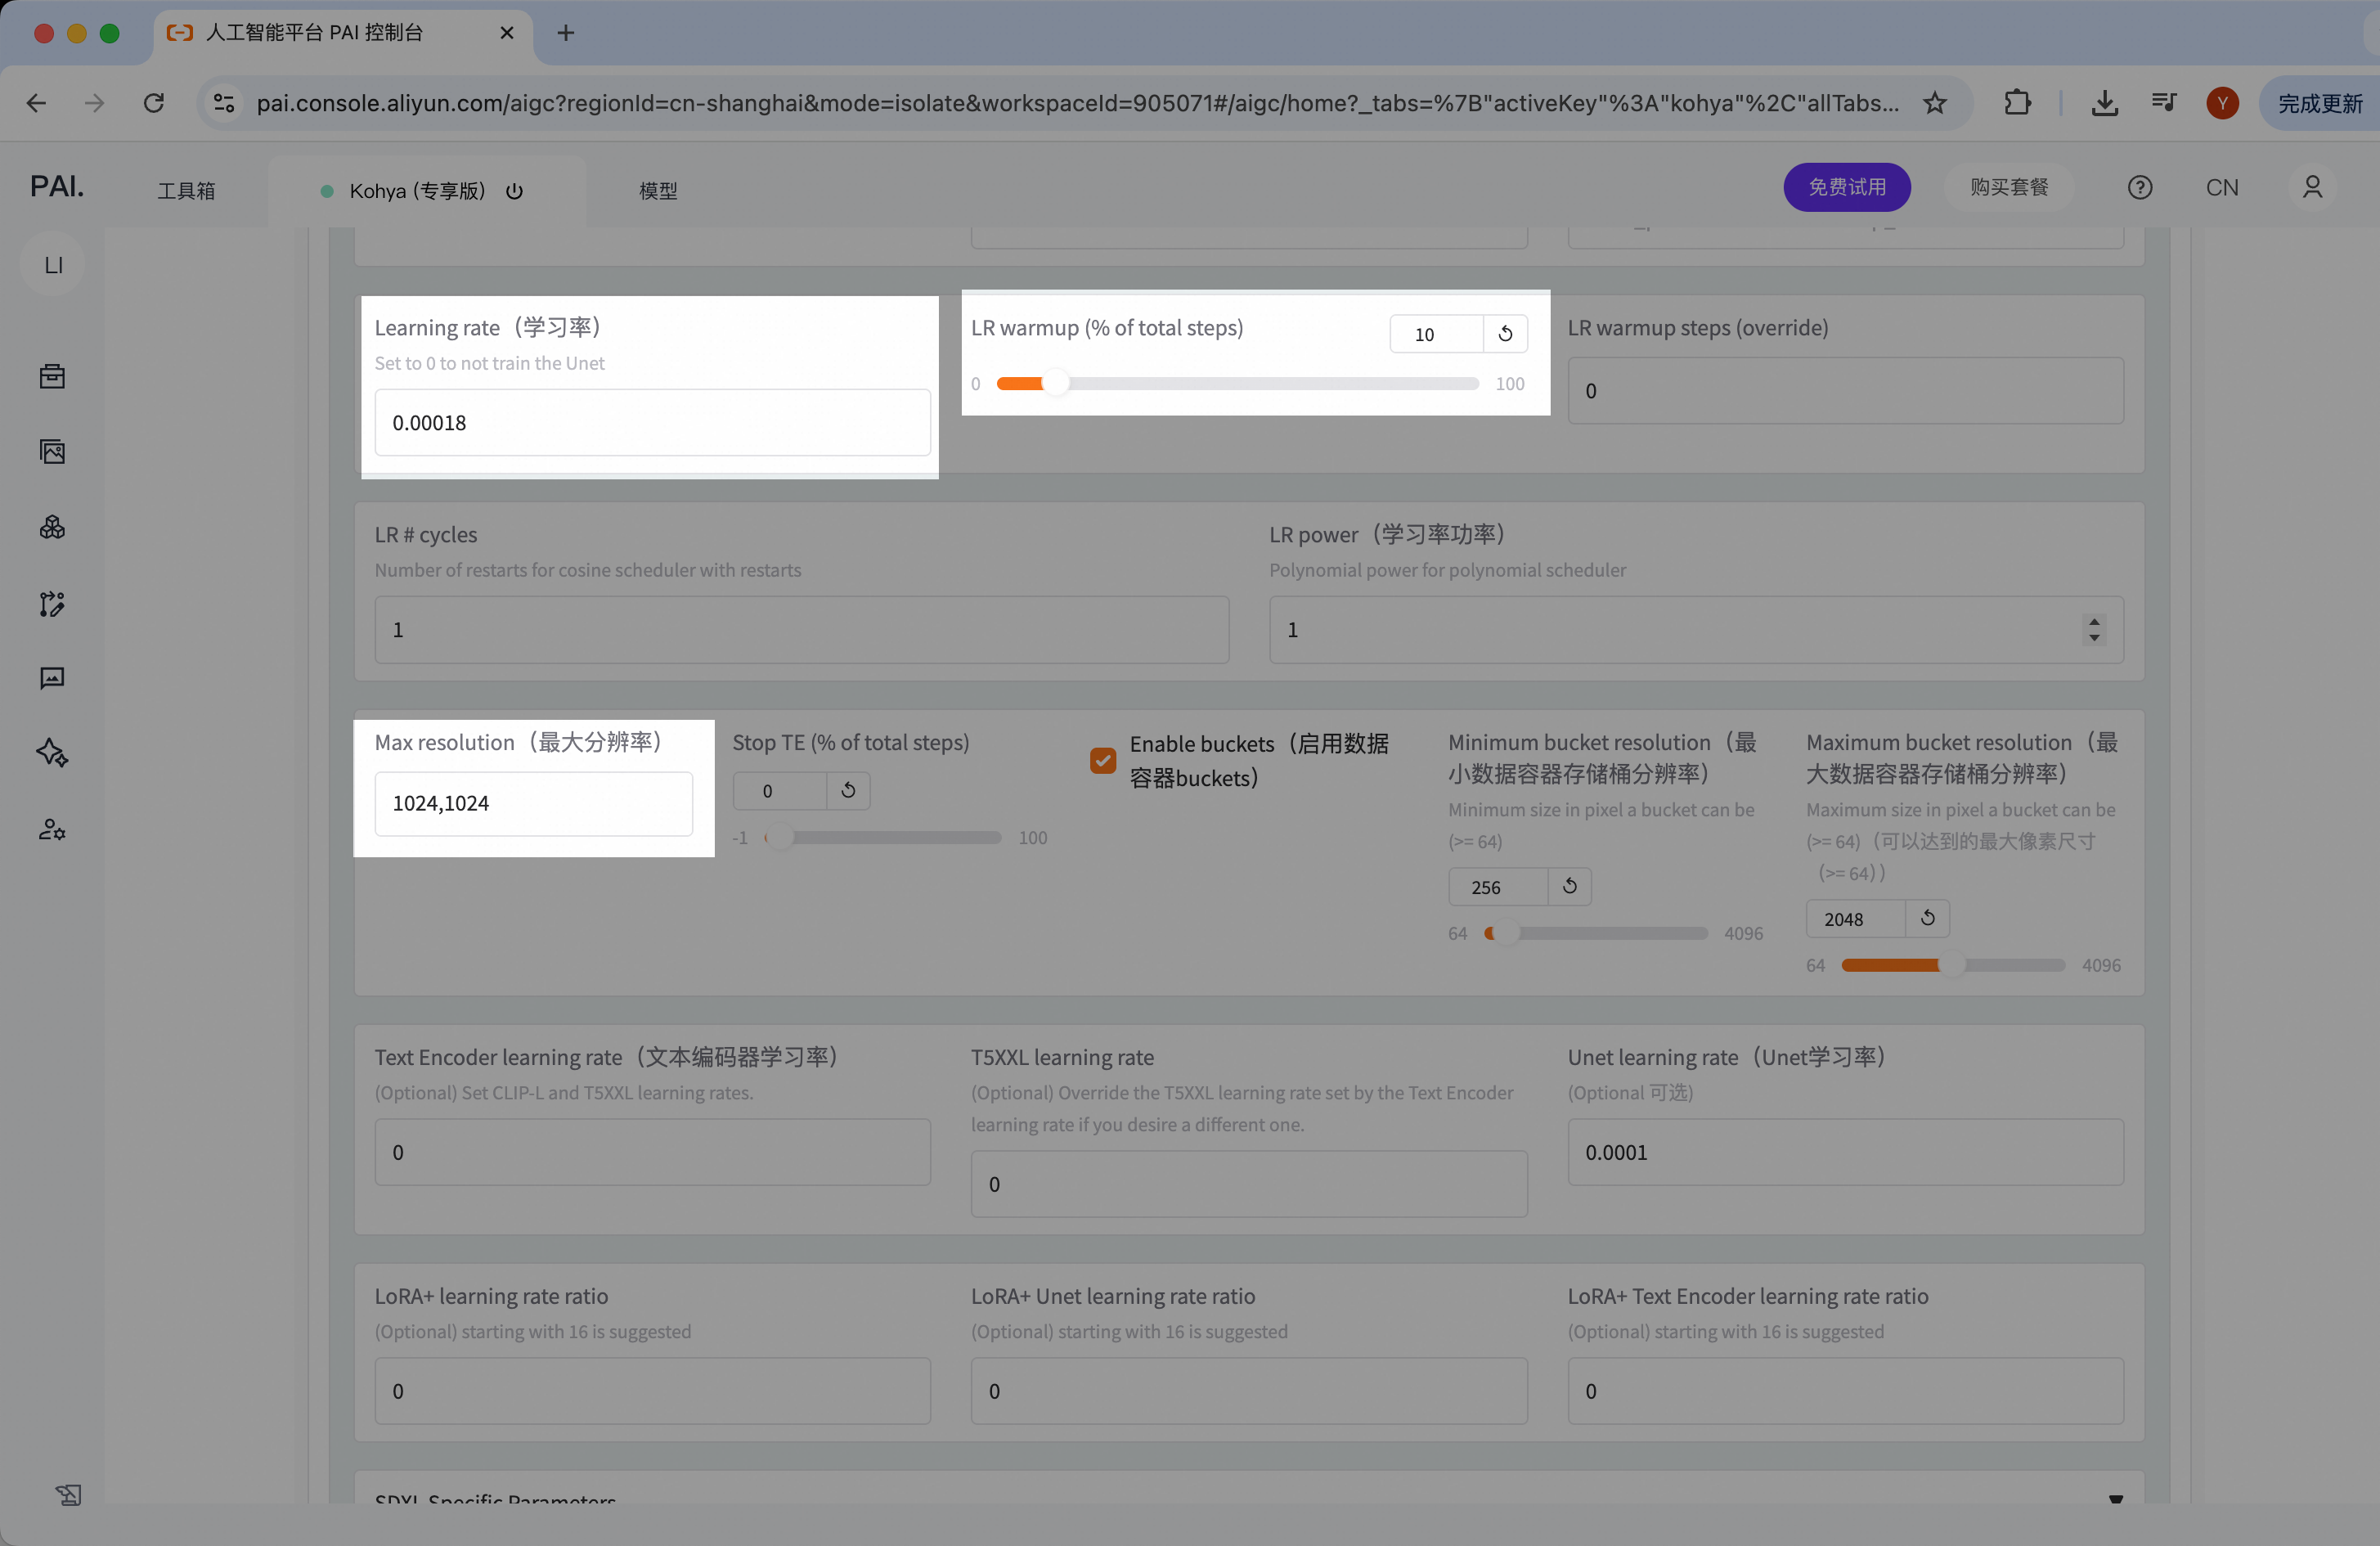Click the 购买套餐 button

[2008, 187]
